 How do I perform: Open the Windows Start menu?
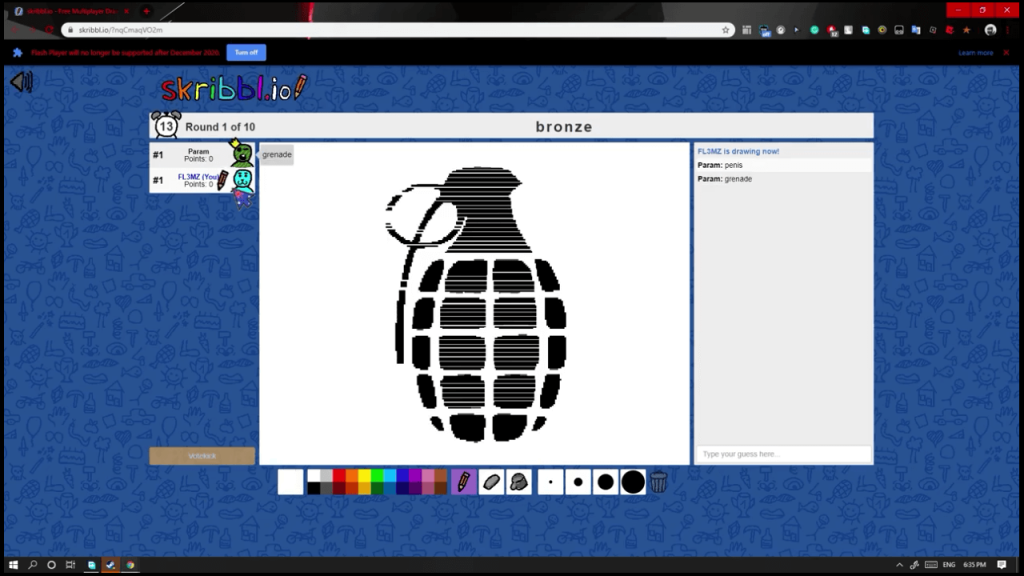12,565
